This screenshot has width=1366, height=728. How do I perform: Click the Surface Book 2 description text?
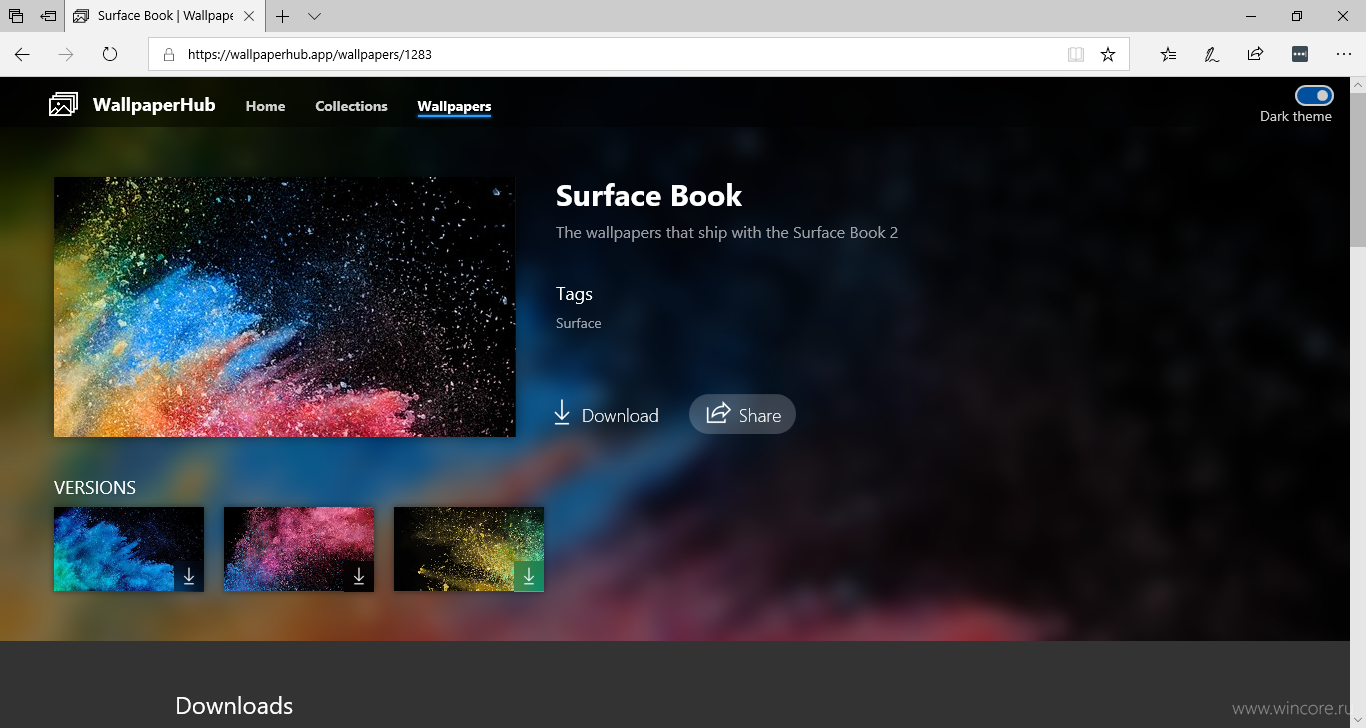pos(727,232)
